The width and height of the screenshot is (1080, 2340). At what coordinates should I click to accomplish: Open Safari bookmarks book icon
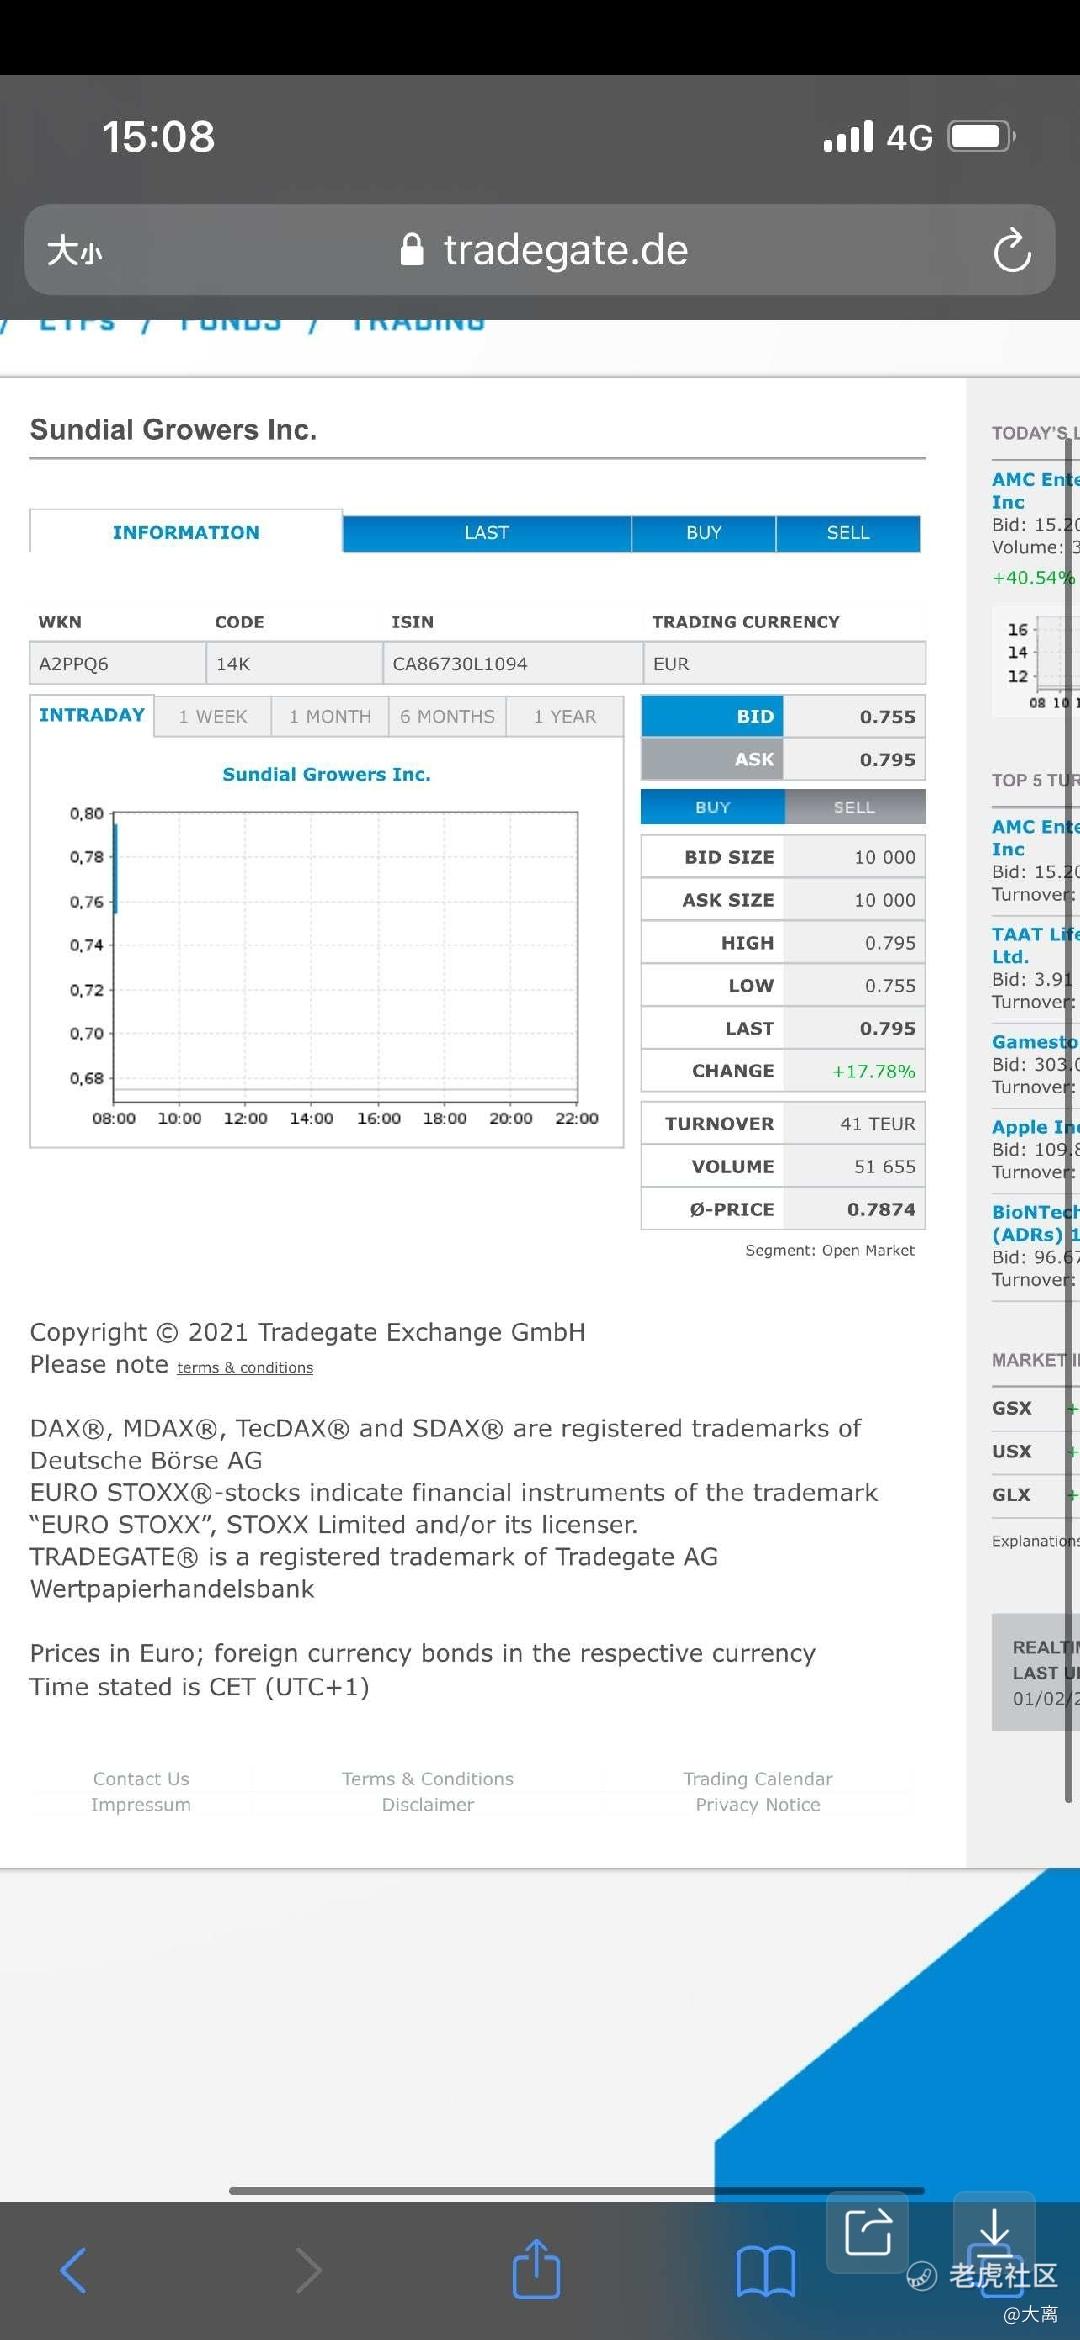pos(765,2270)
